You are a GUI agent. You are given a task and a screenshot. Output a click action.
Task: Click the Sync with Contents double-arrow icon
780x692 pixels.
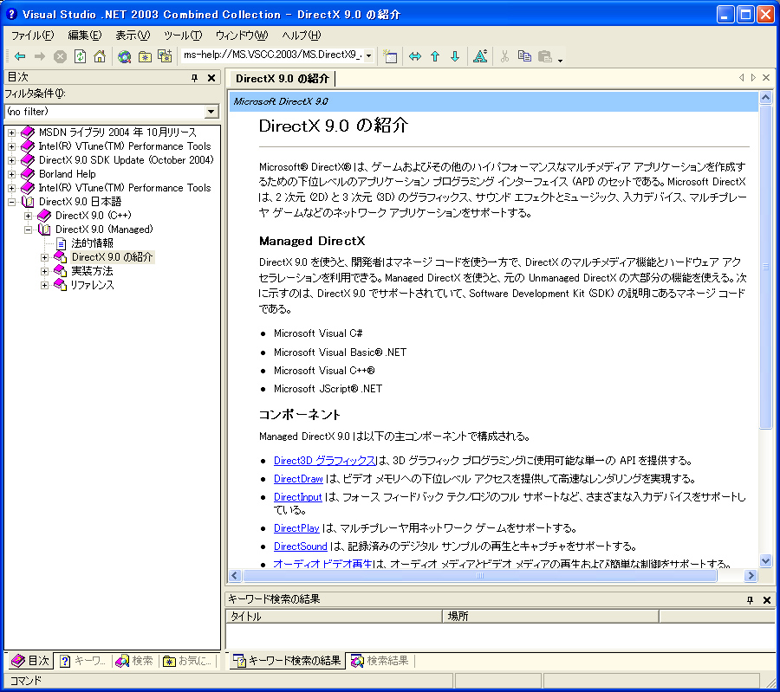pyautogui.click(x=415, y=57)
